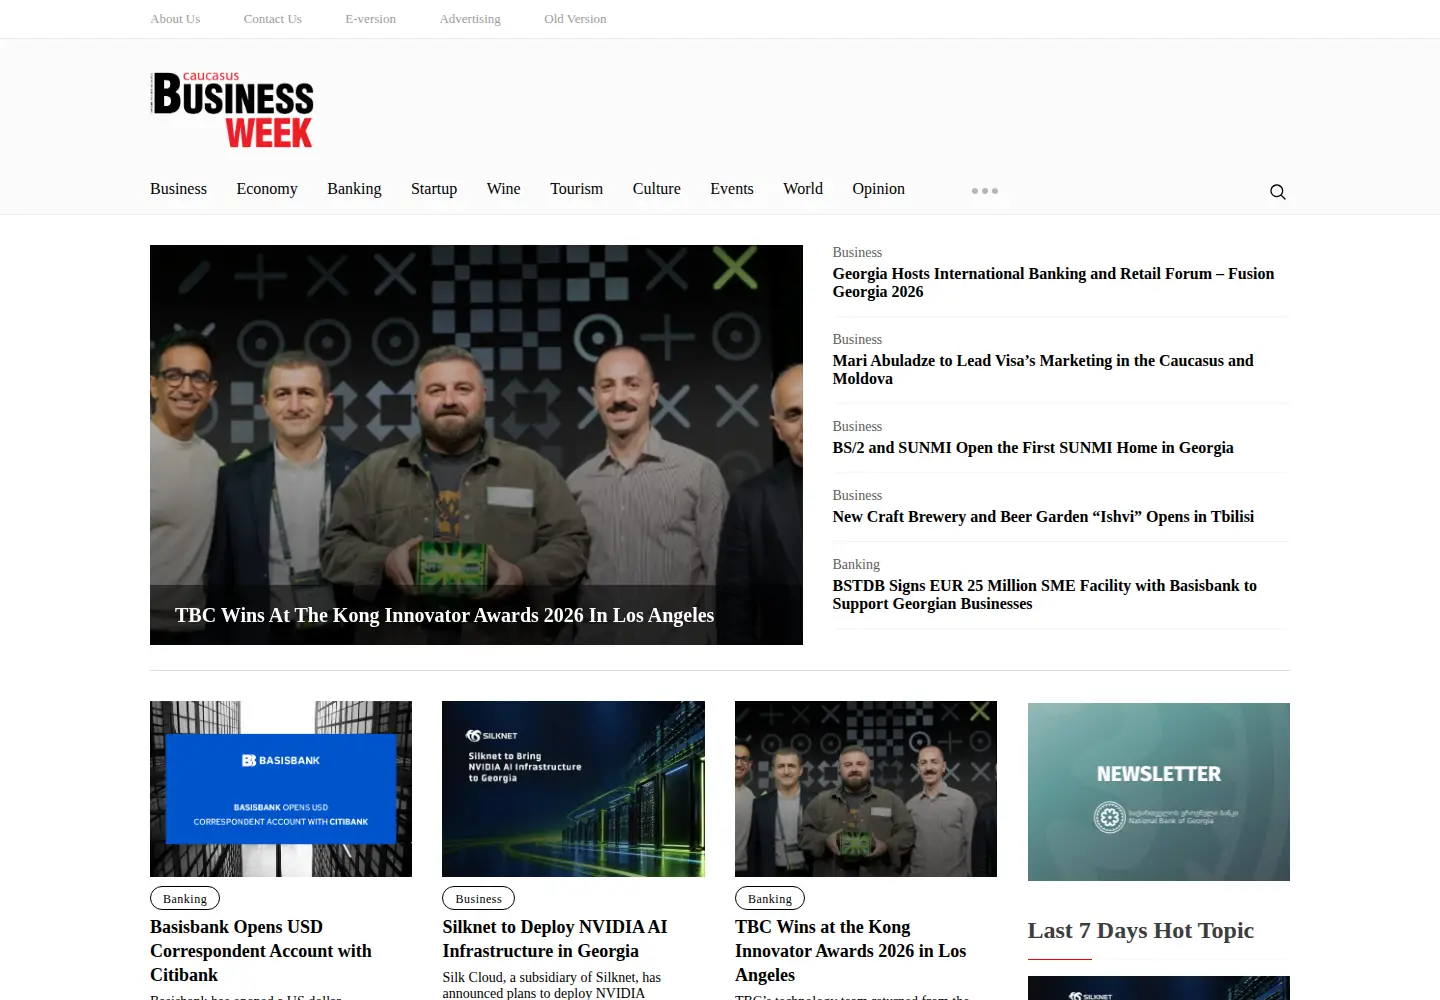This screenshot has width=1440, height=1000.
Task: Read the Fusion Georgia 2026 forum headline
Action: pyautogui.click(x=1053, y=283)
